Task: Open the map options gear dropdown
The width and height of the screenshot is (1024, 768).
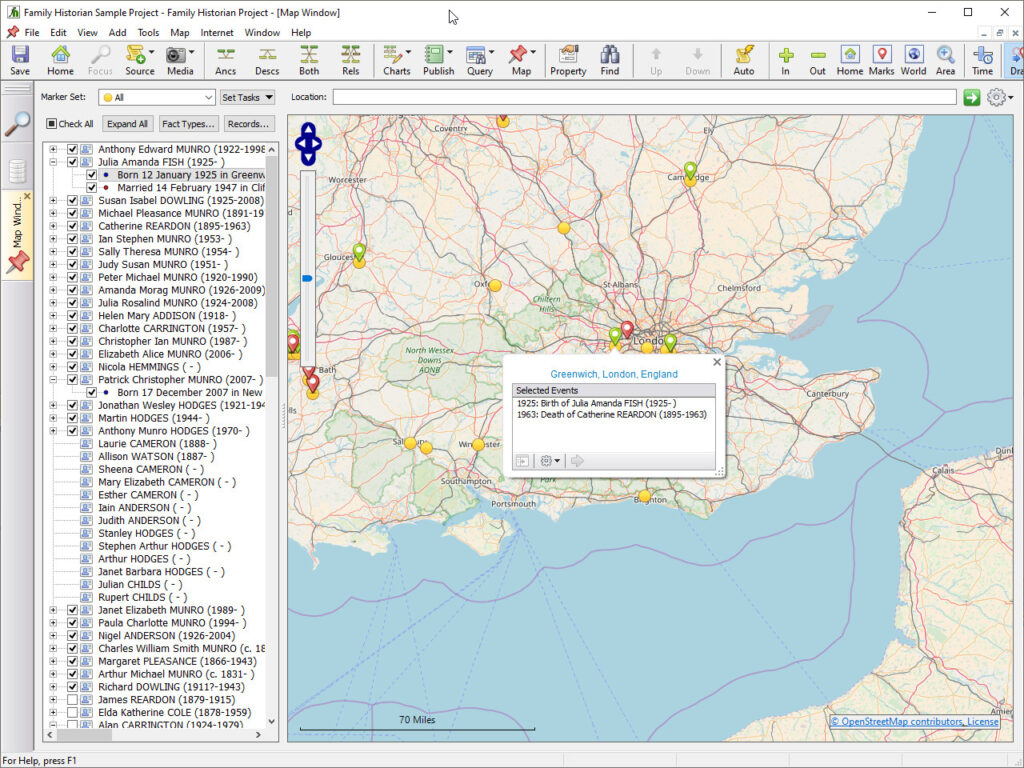Action: (1000, 97)
